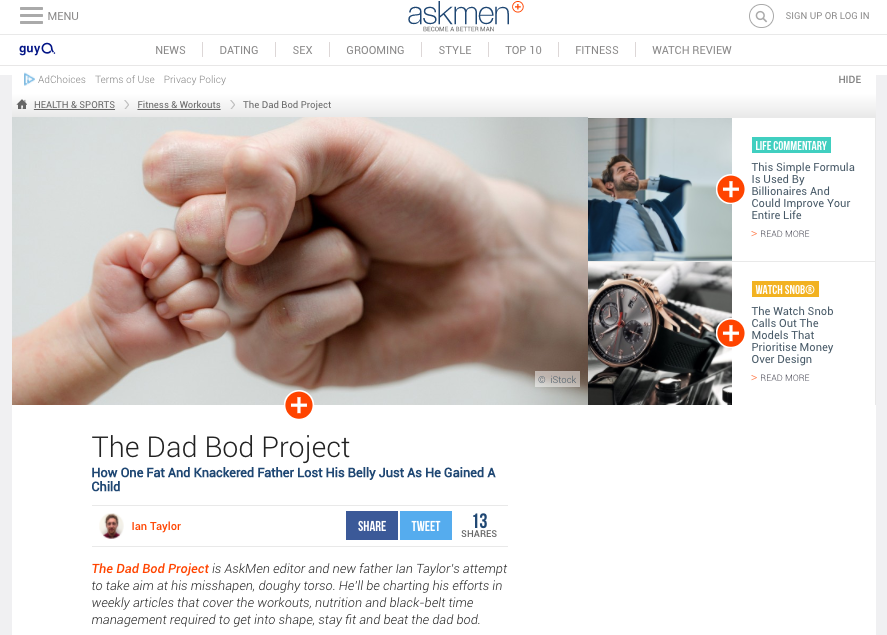The width and height of the screenshot is (887, 635).
Task: Open the hamburger MENU icon
Action: pyautogui.click(x=31, y=16)
